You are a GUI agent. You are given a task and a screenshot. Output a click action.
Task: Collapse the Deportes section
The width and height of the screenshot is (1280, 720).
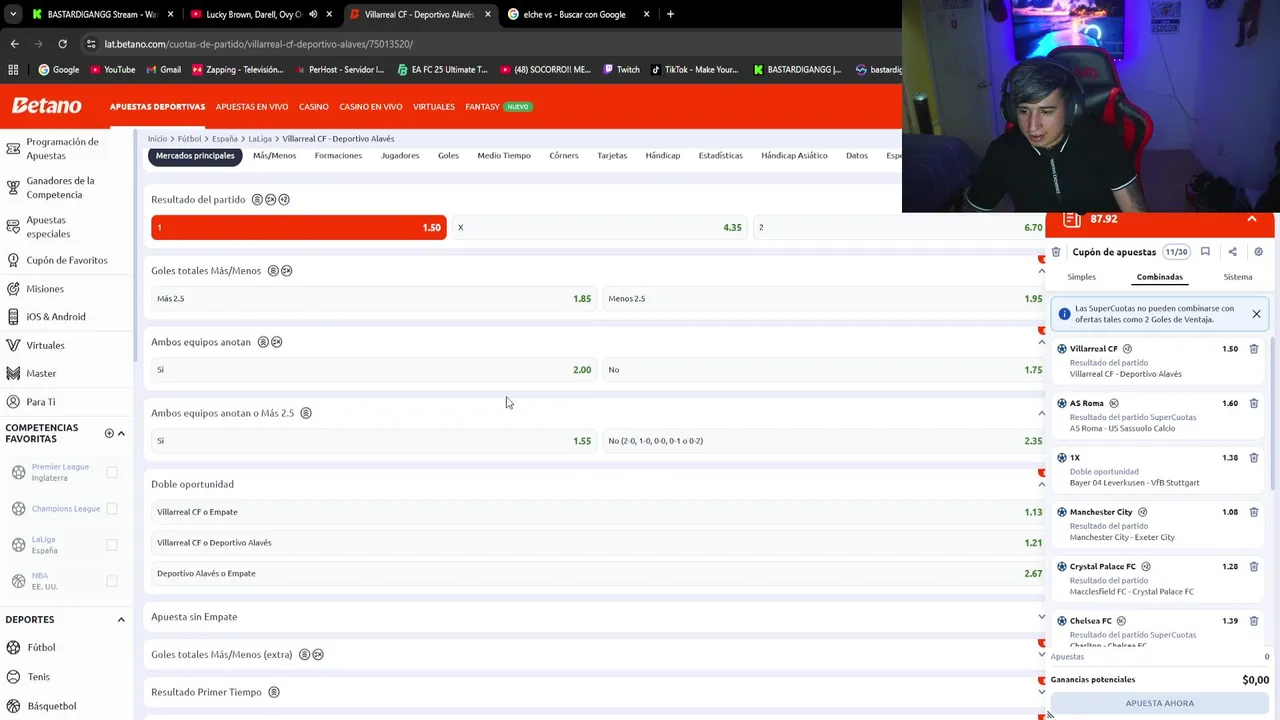coord(121,619)
